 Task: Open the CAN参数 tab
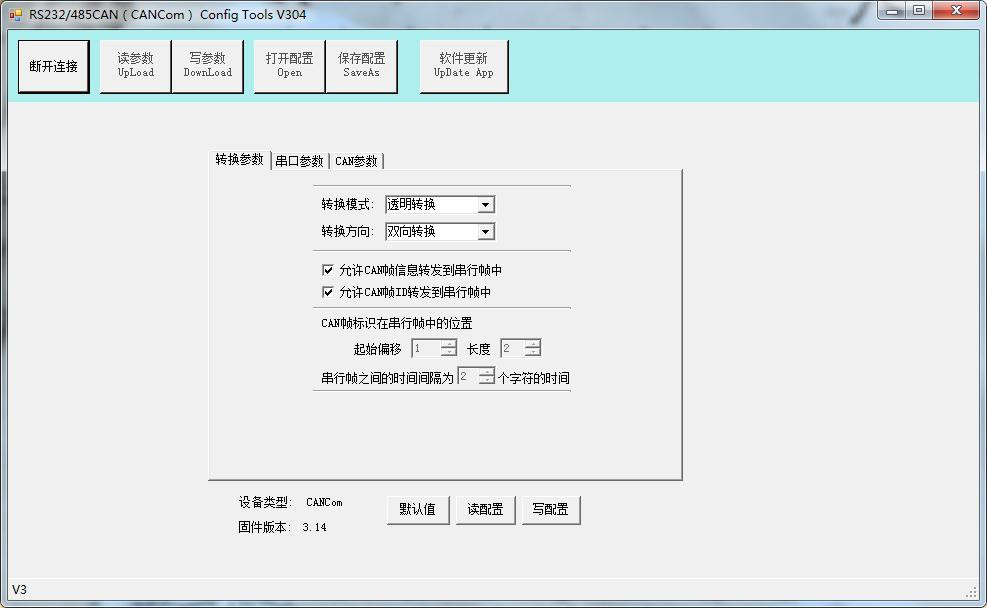(356, 161)
